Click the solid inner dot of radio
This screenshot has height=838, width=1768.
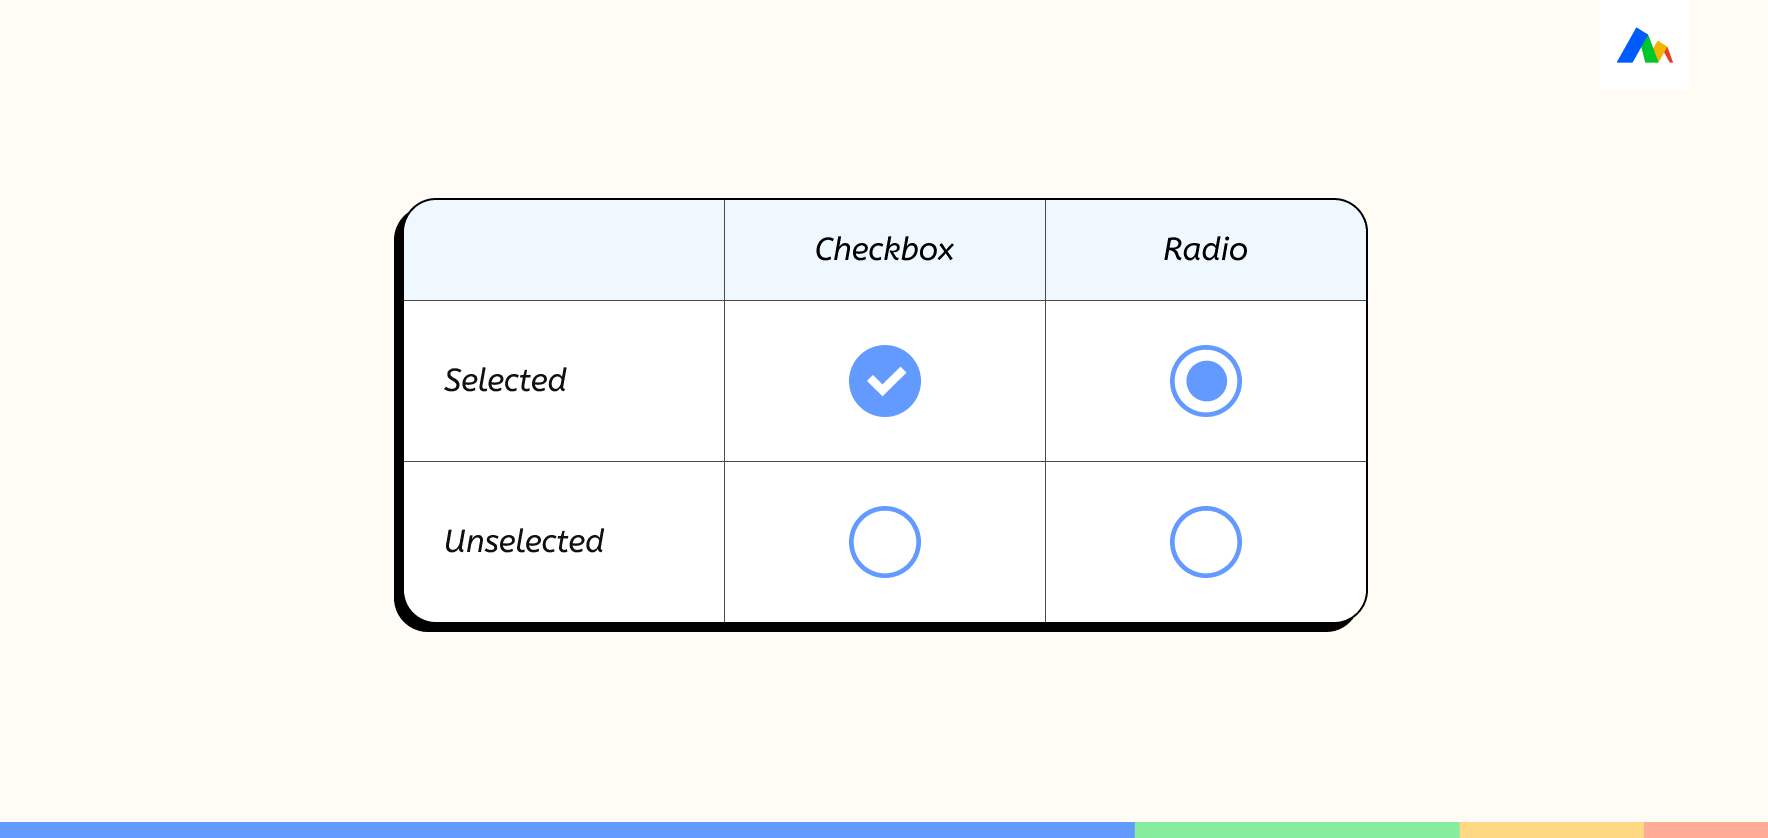(1206, 381)
